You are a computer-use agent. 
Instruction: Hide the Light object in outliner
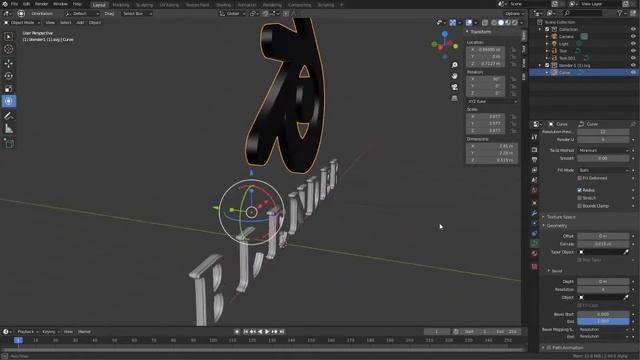(633, 44)
